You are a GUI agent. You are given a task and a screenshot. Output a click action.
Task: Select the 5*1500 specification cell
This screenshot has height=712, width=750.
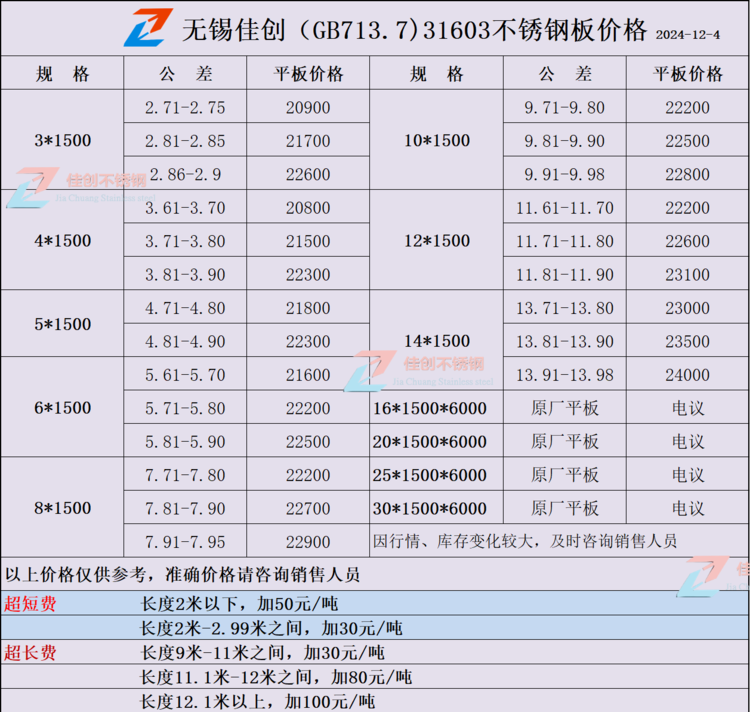pyautogui.click(x=62, y=324)
